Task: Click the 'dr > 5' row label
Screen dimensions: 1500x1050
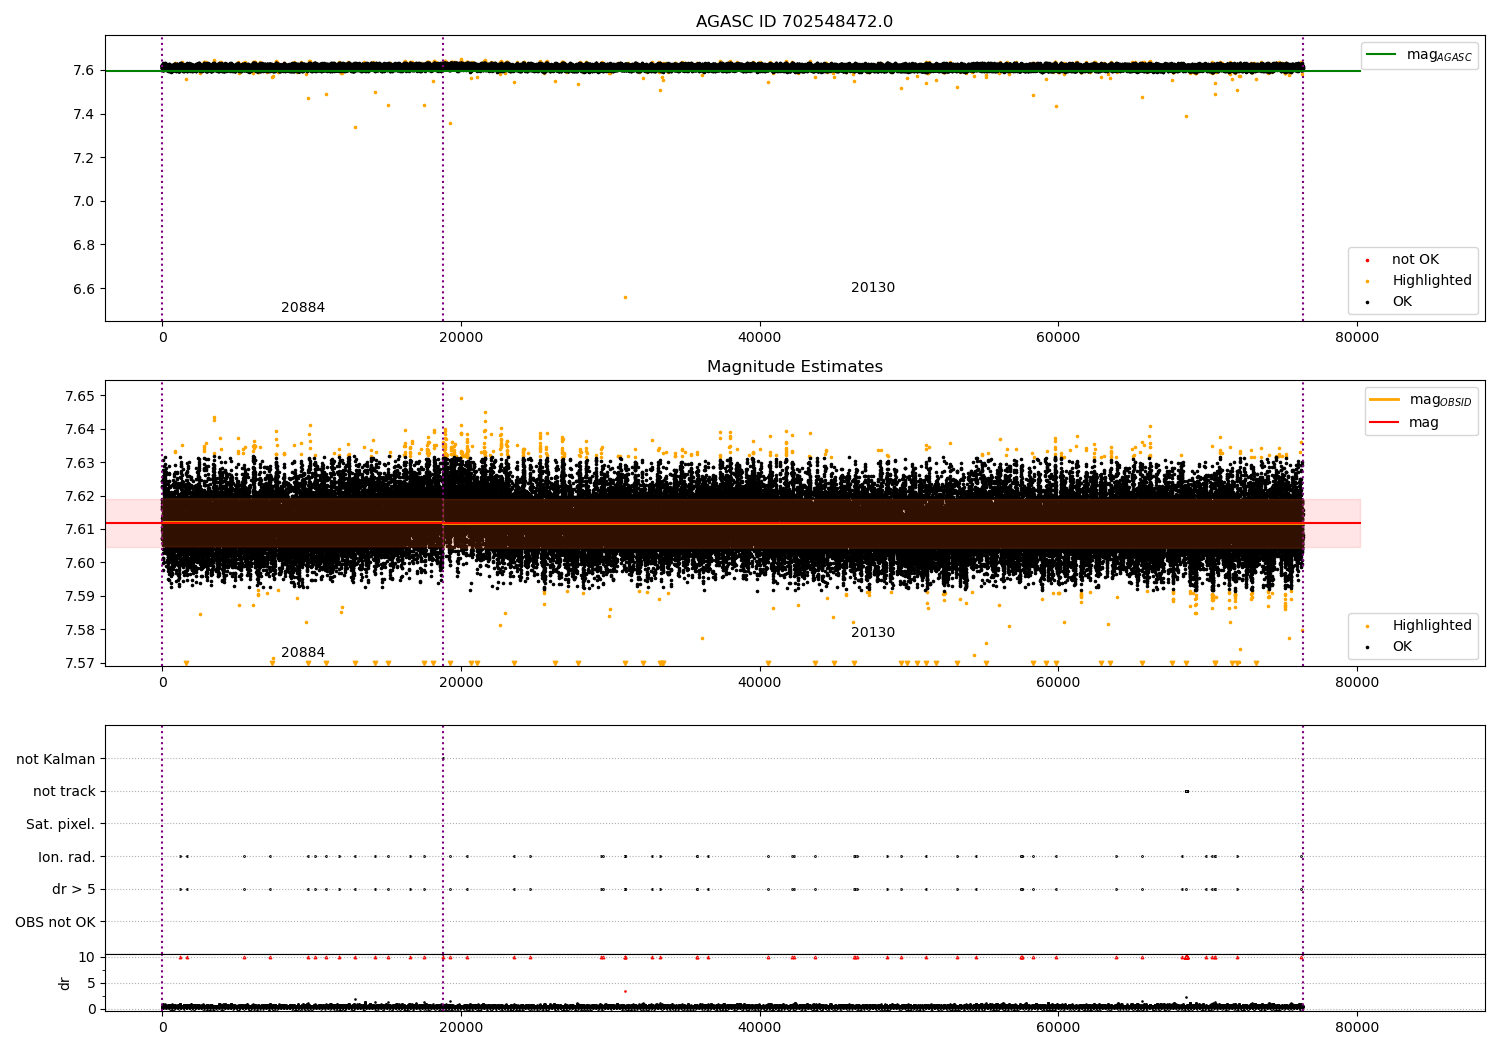Action: pos(74,890)
